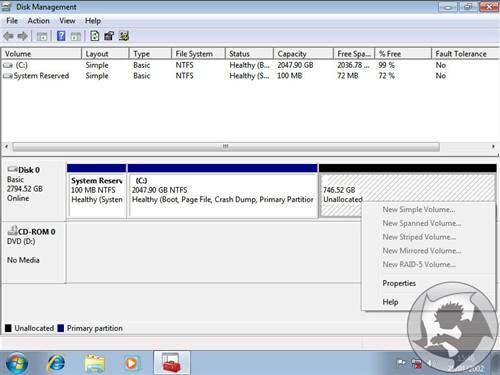Click the left scroll arrow of volume list
The image size is (500, 375).
tap(6, 147)
